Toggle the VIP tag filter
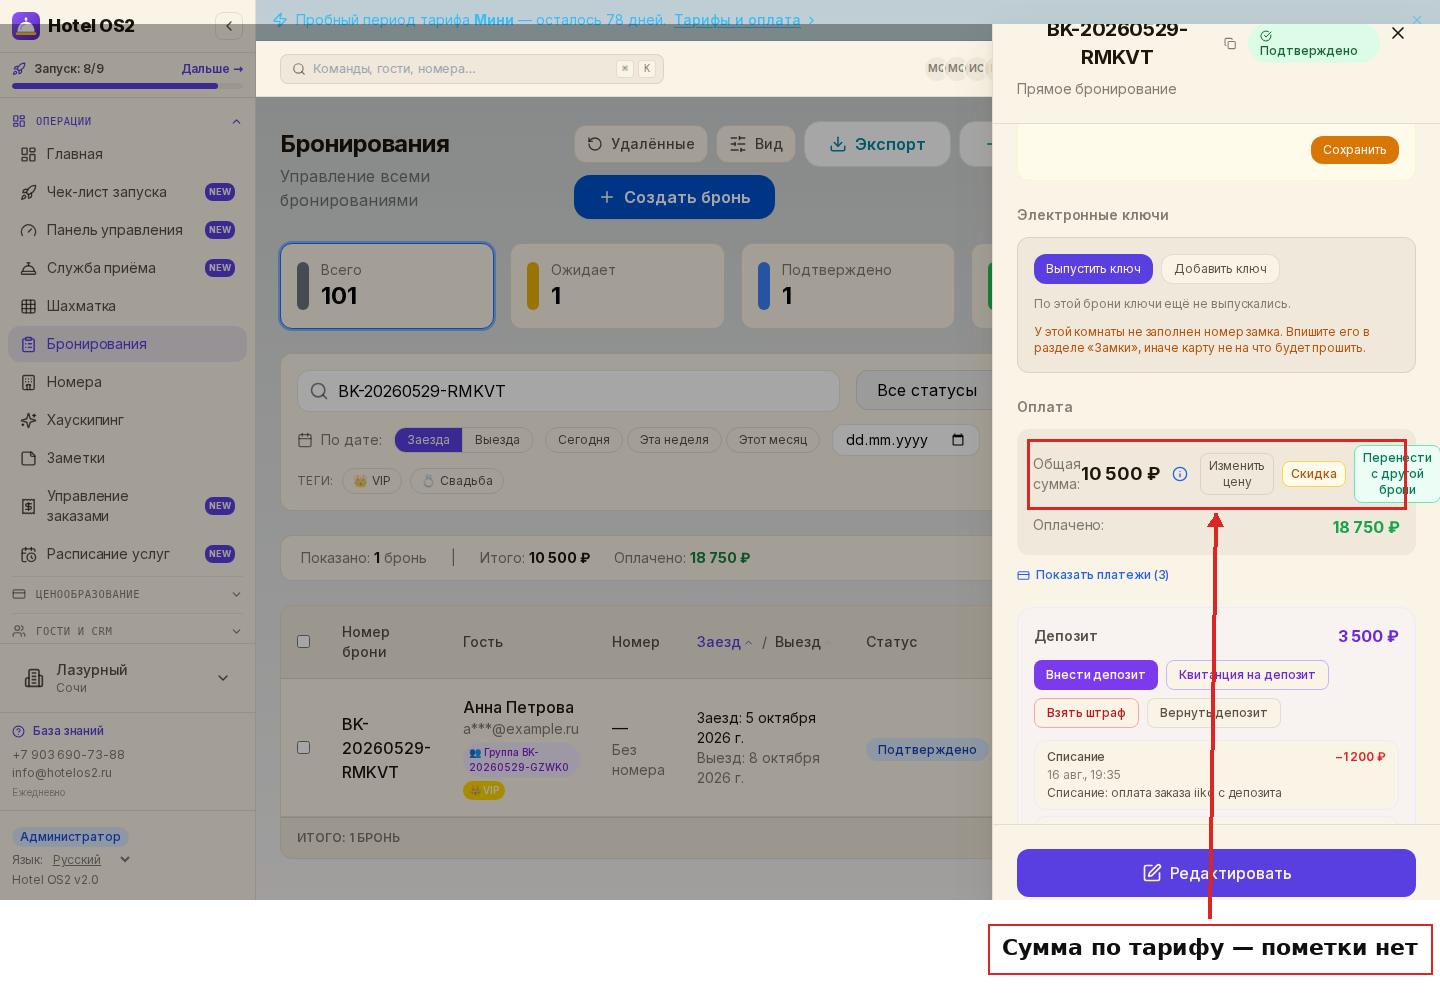Image resolution: width=1440 pixels, height=998 pixels. tap(372, 481)
